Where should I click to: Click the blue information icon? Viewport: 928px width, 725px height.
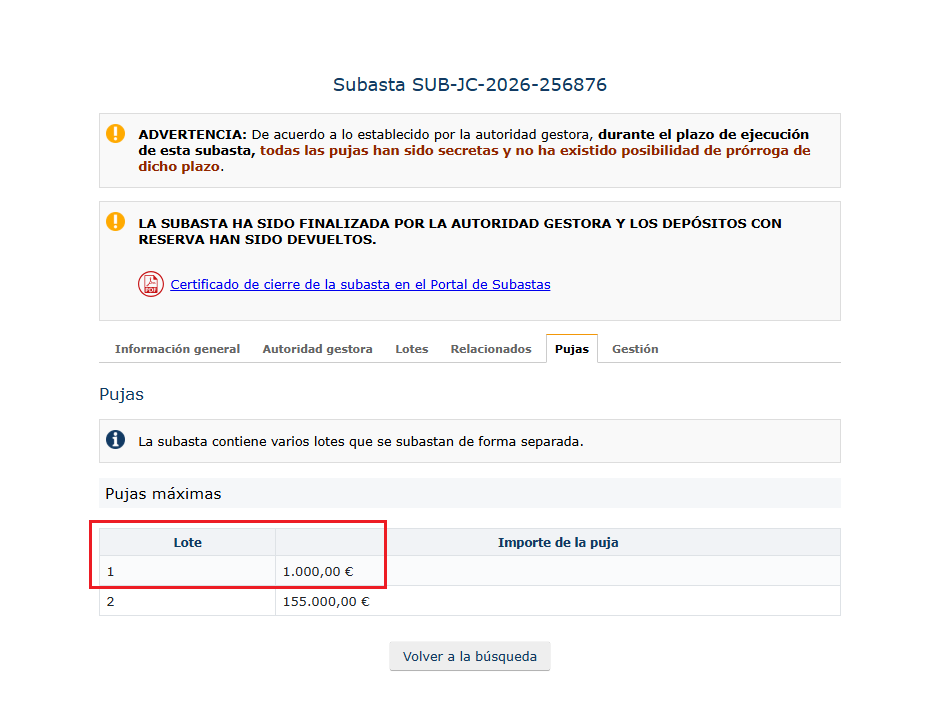(x=115, y=440)
